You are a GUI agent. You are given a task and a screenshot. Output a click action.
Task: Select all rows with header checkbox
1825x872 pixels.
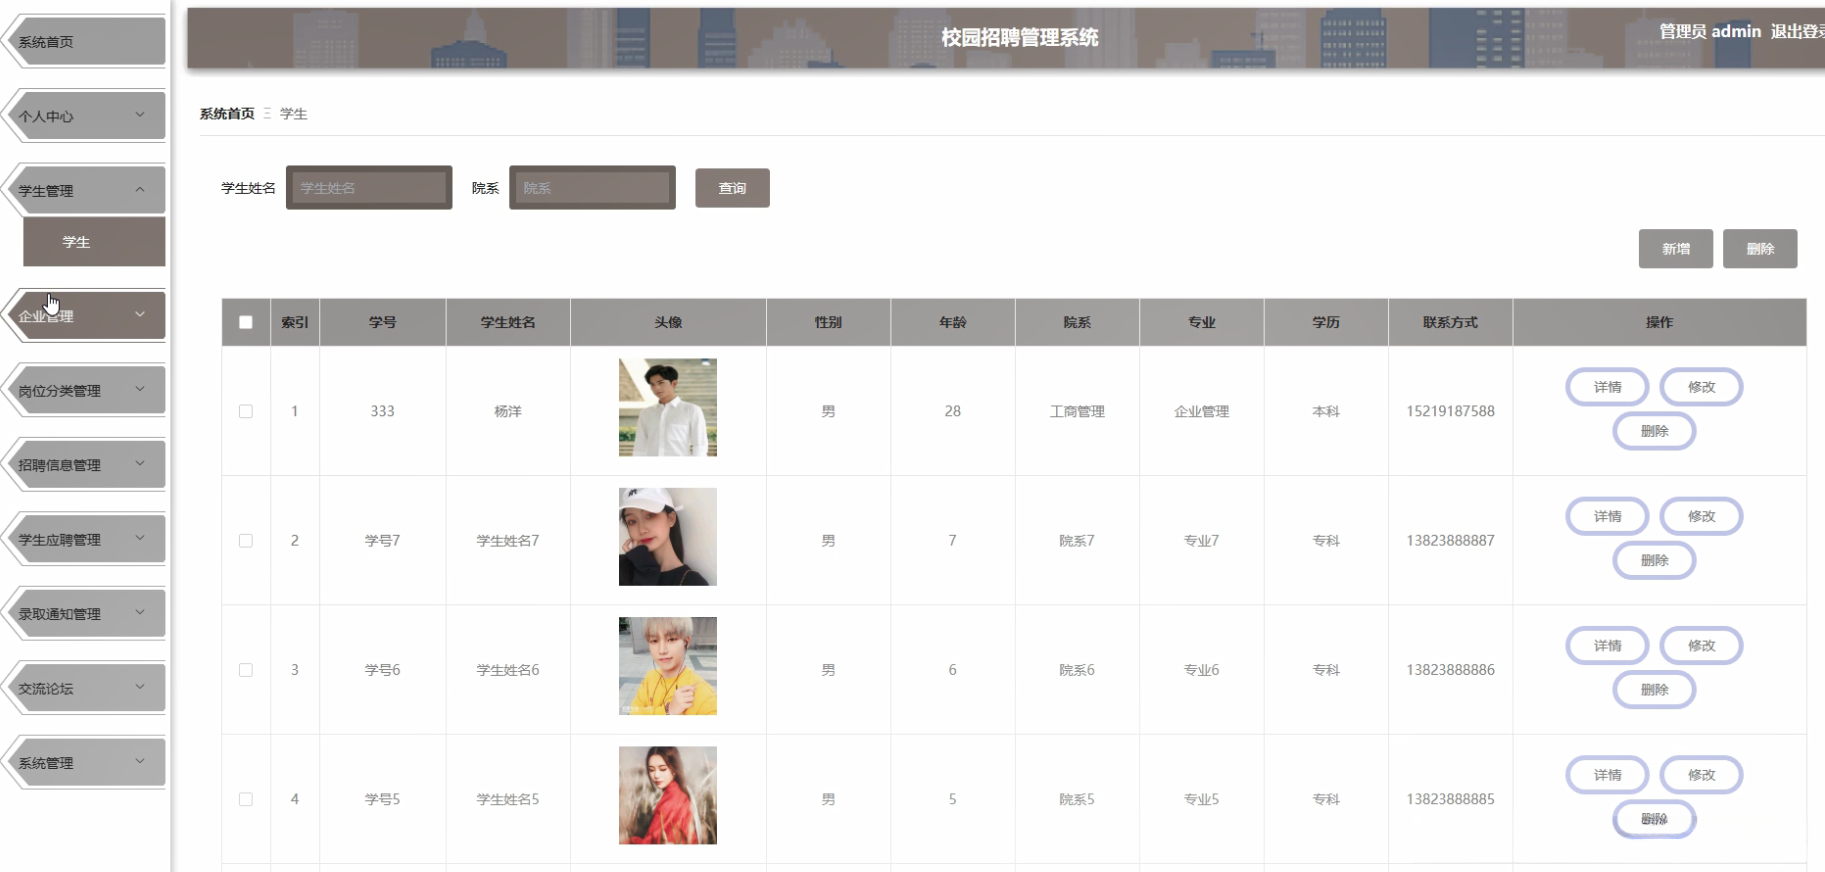[245, 322]
